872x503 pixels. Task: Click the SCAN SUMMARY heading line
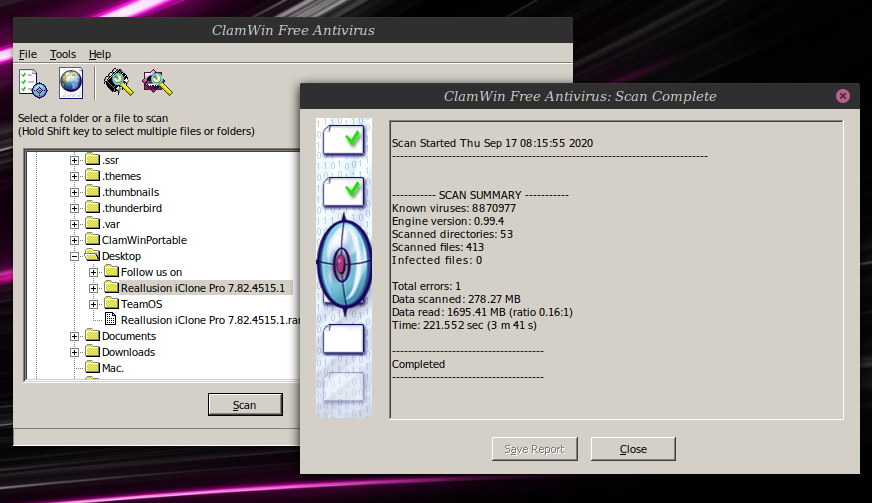pos(480,195)
